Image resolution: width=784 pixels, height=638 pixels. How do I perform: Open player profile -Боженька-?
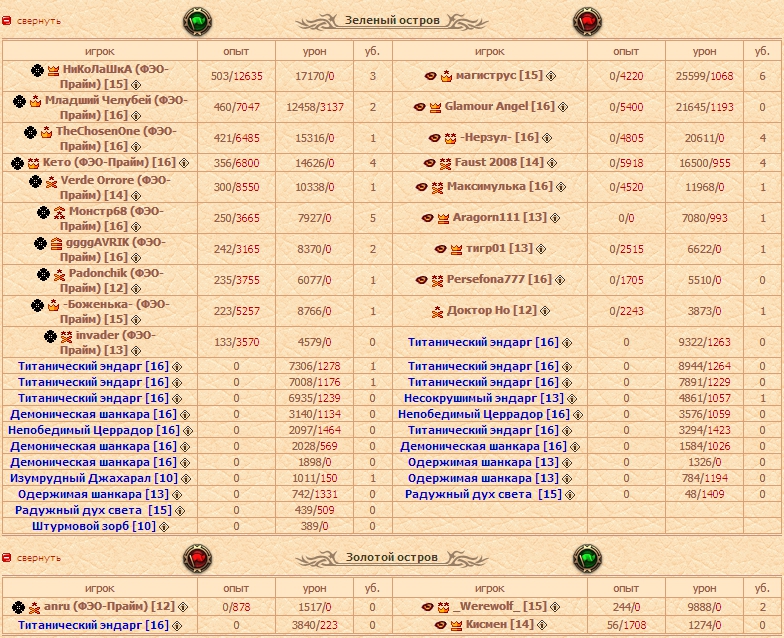point(116,312)
